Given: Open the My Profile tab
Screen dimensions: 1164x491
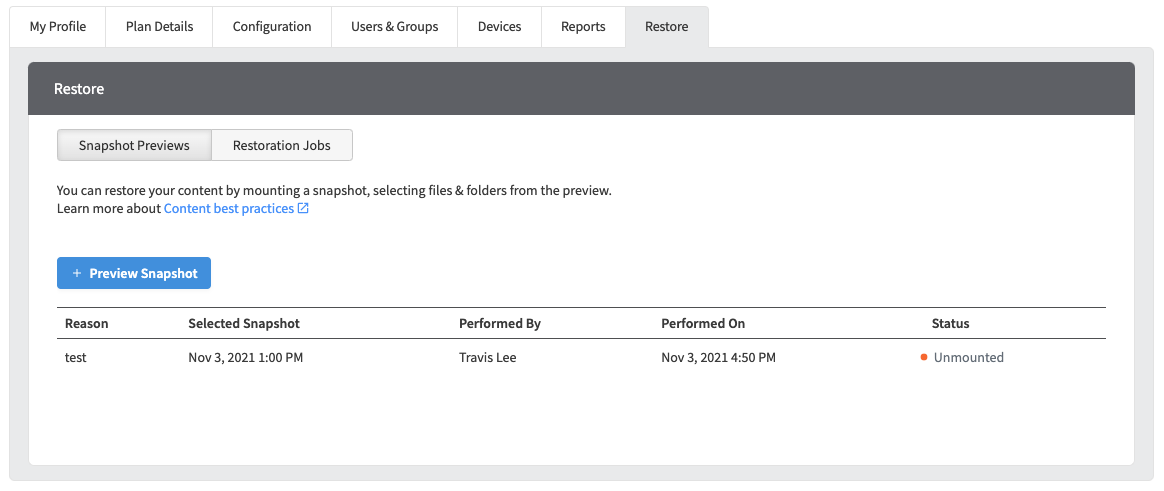Looking at the screenshot, I should pos(58,27).
